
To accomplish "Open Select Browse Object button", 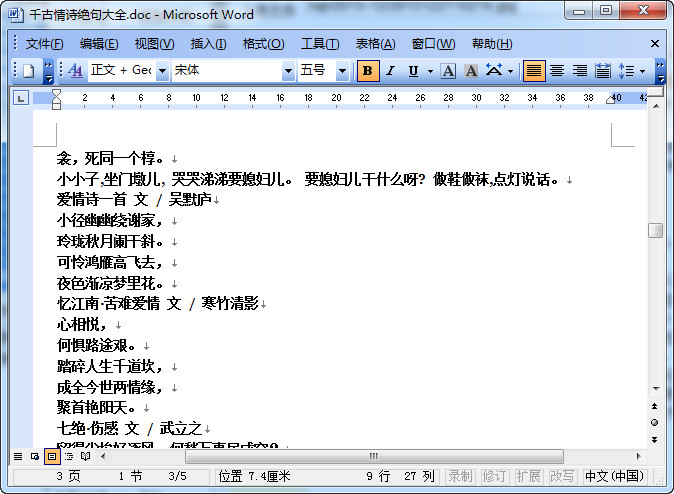I will point(654,423).
